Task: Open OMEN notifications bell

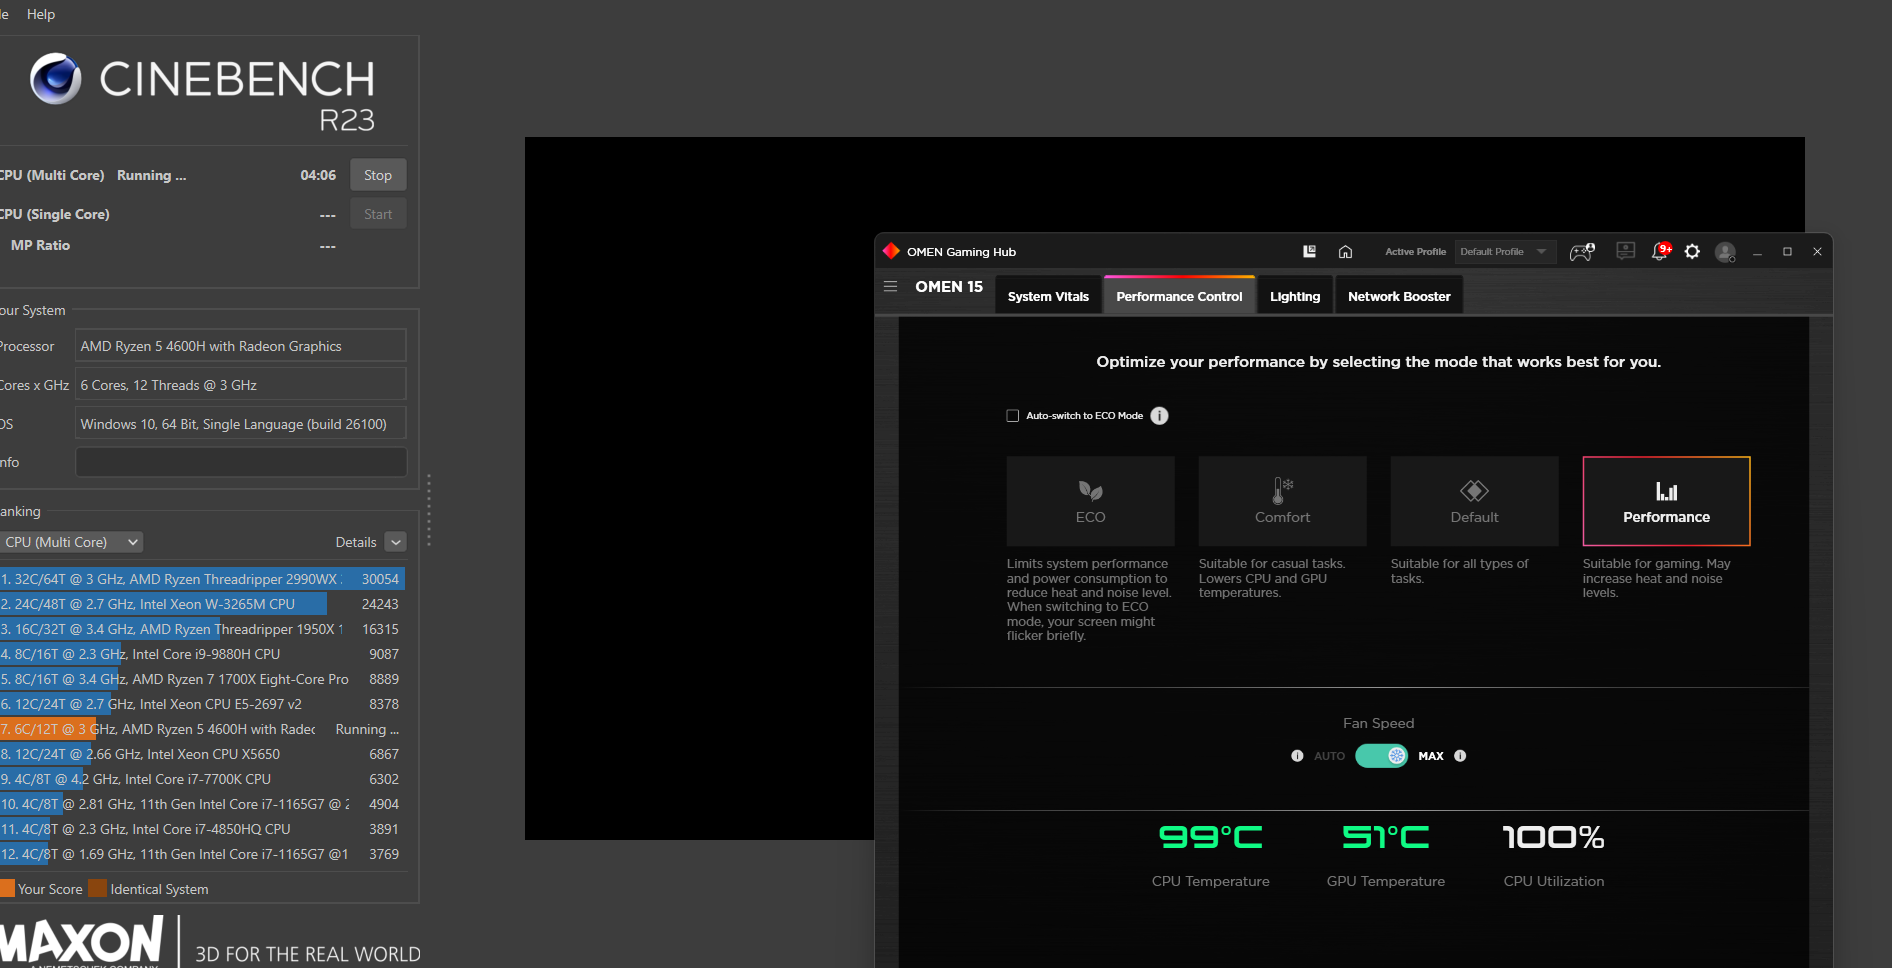Action: [1658, 253]
